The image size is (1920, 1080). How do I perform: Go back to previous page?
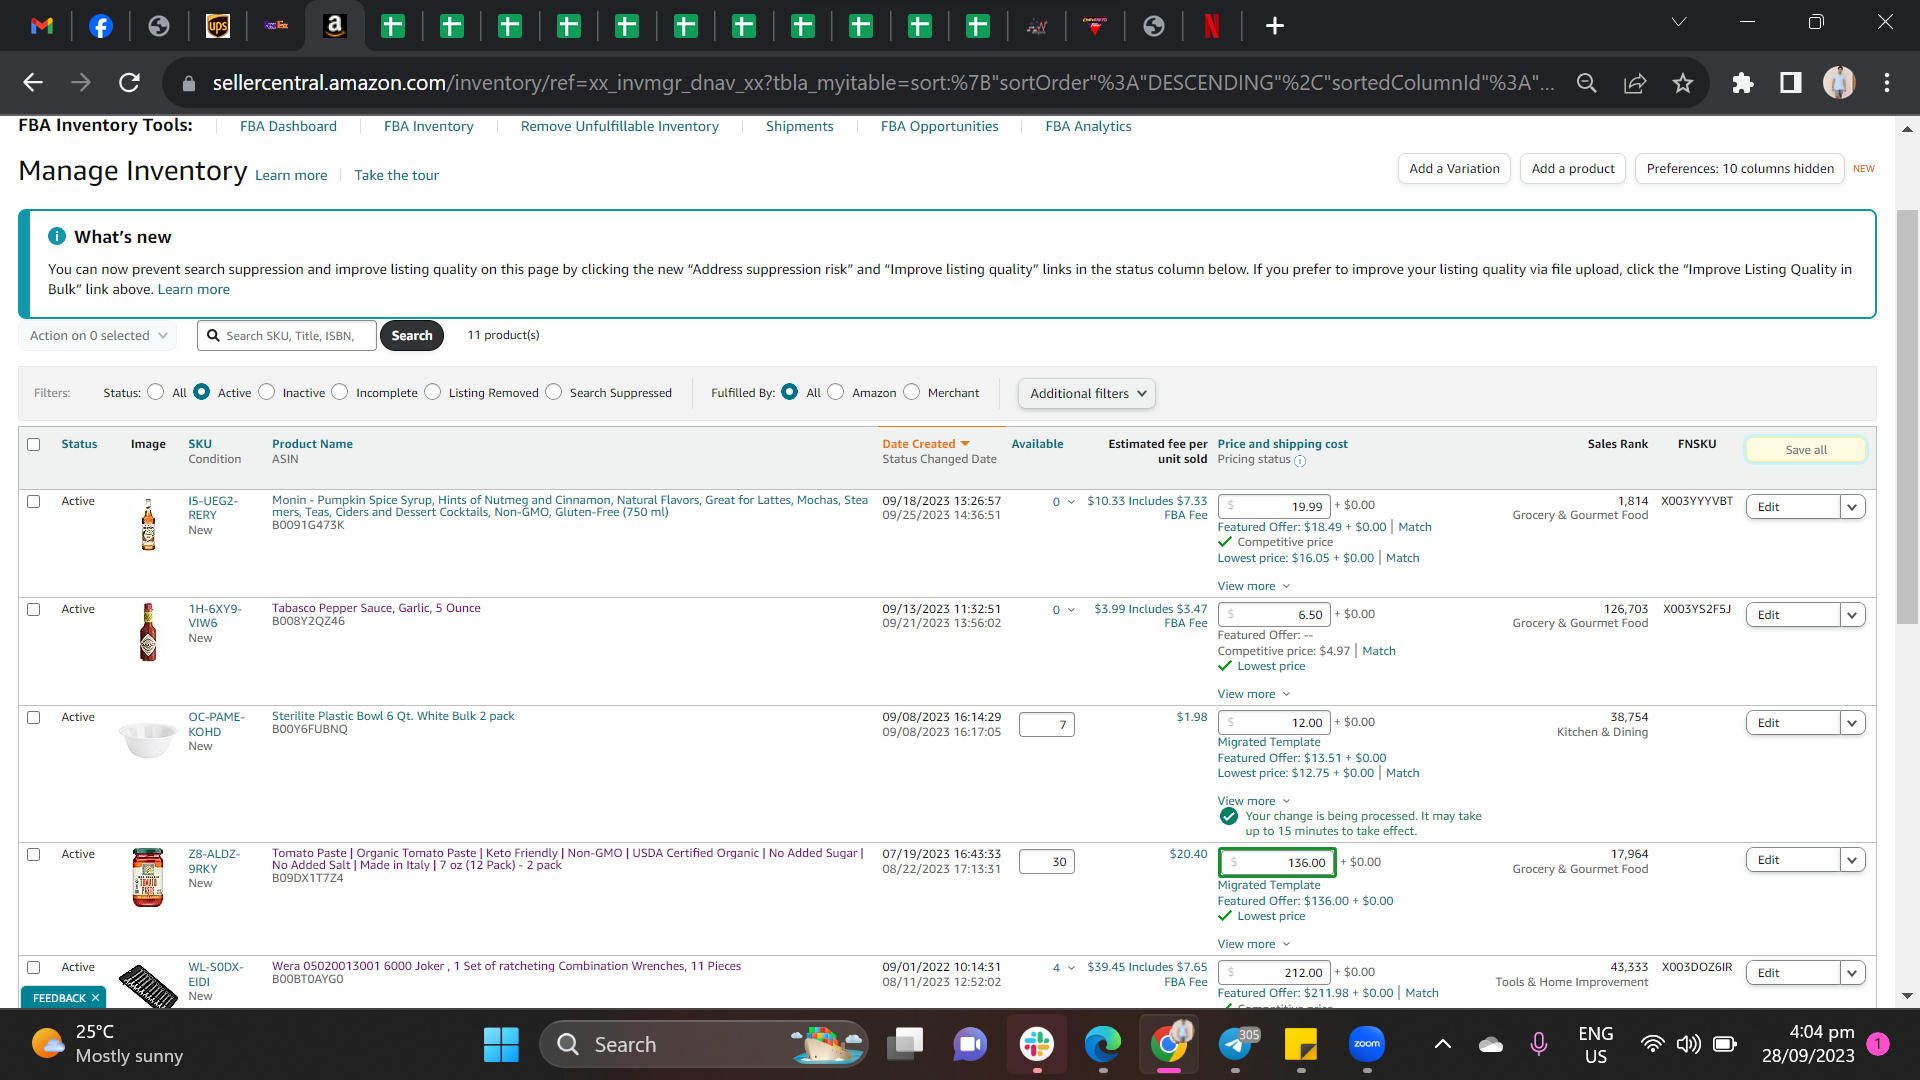[33, 83]
